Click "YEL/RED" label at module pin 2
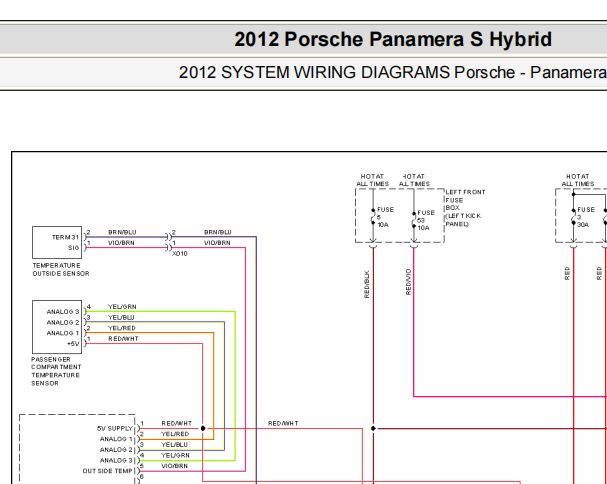The image size is (607, 484). click(x=175, y=434)
